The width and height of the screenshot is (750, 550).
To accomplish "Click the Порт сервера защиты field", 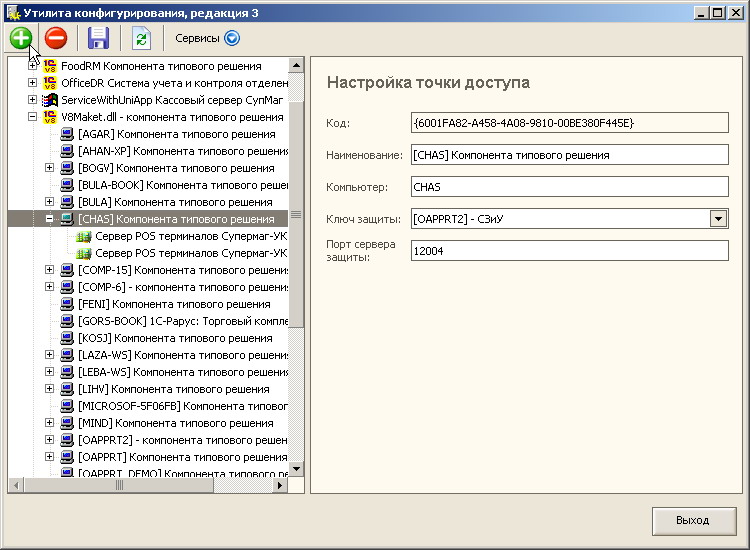I will 569,250.
